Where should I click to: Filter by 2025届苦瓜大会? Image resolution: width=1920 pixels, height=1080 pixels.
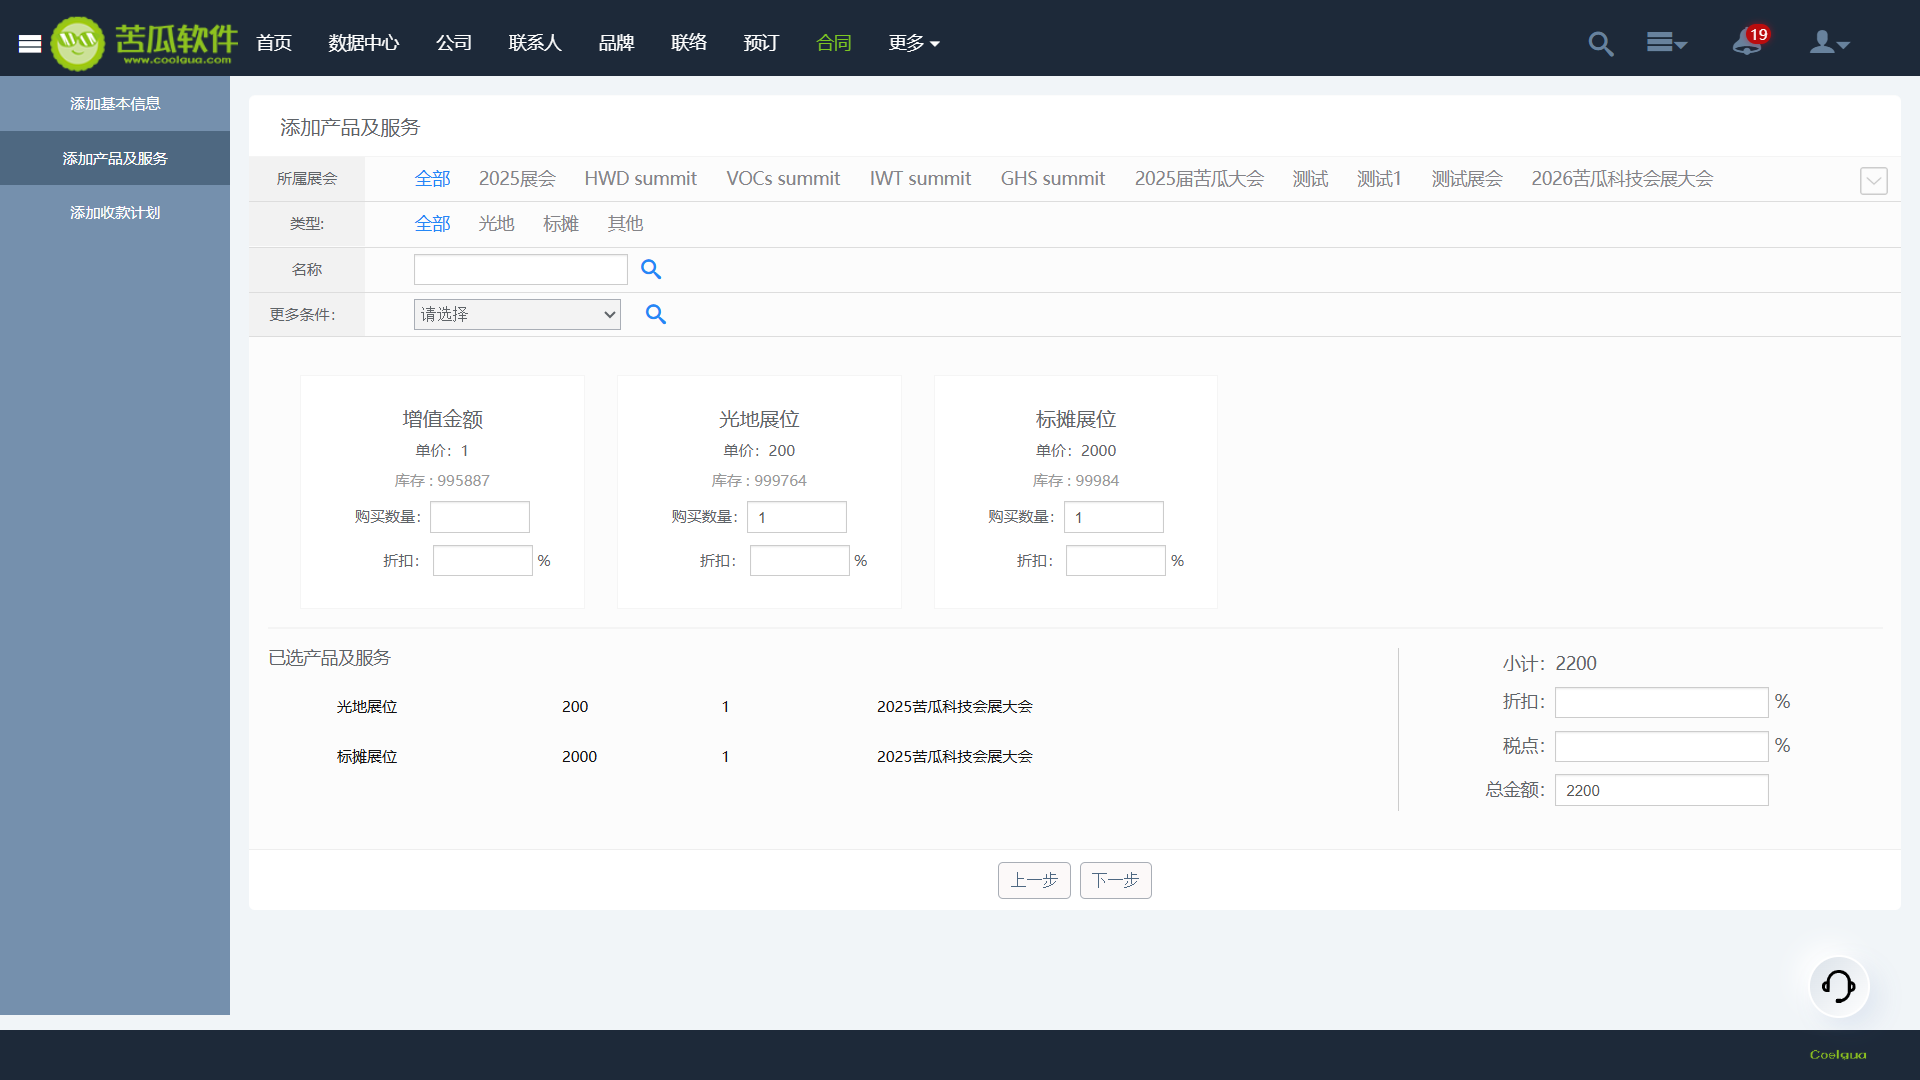pos(1199,179)
